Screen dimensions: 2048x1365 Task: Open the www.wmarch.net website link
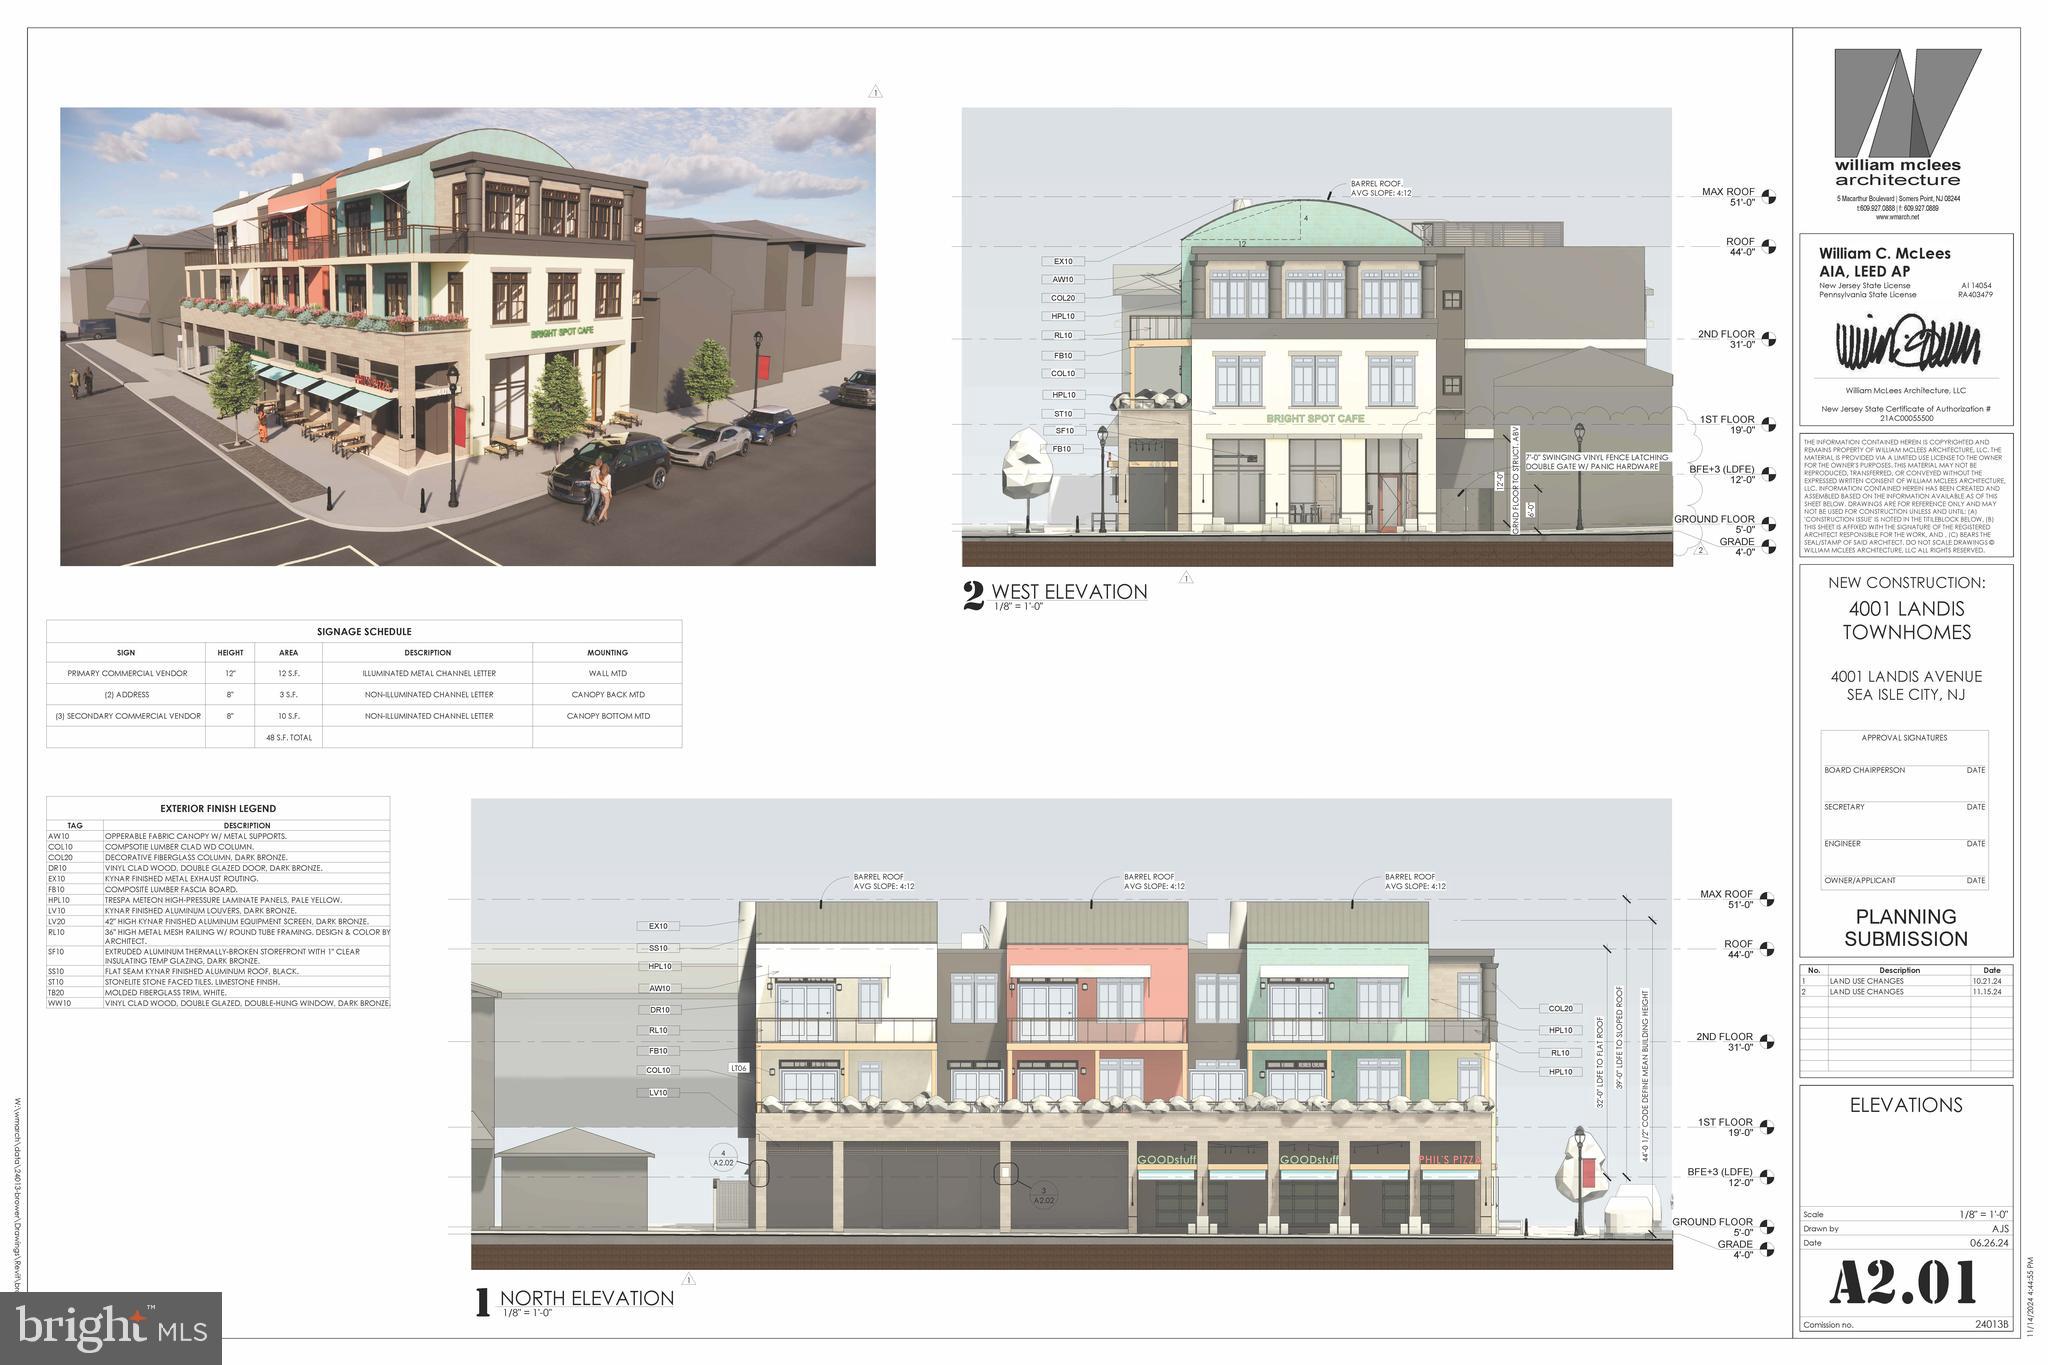(x=1897, y=217)
